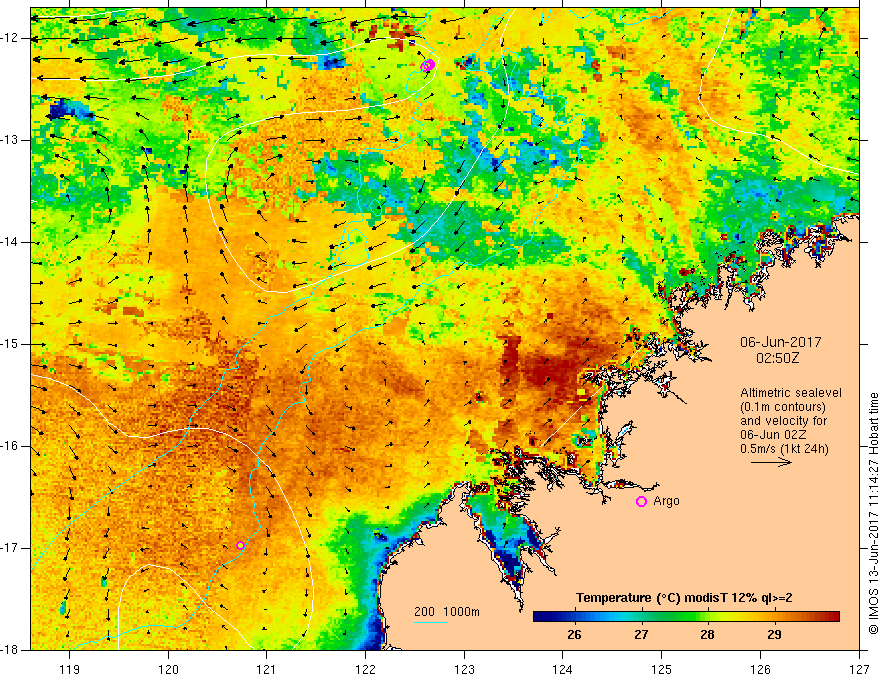Select the Argo float marker near 17°S
The width and height of the screenshot is (880, 680).
(240, 545)
